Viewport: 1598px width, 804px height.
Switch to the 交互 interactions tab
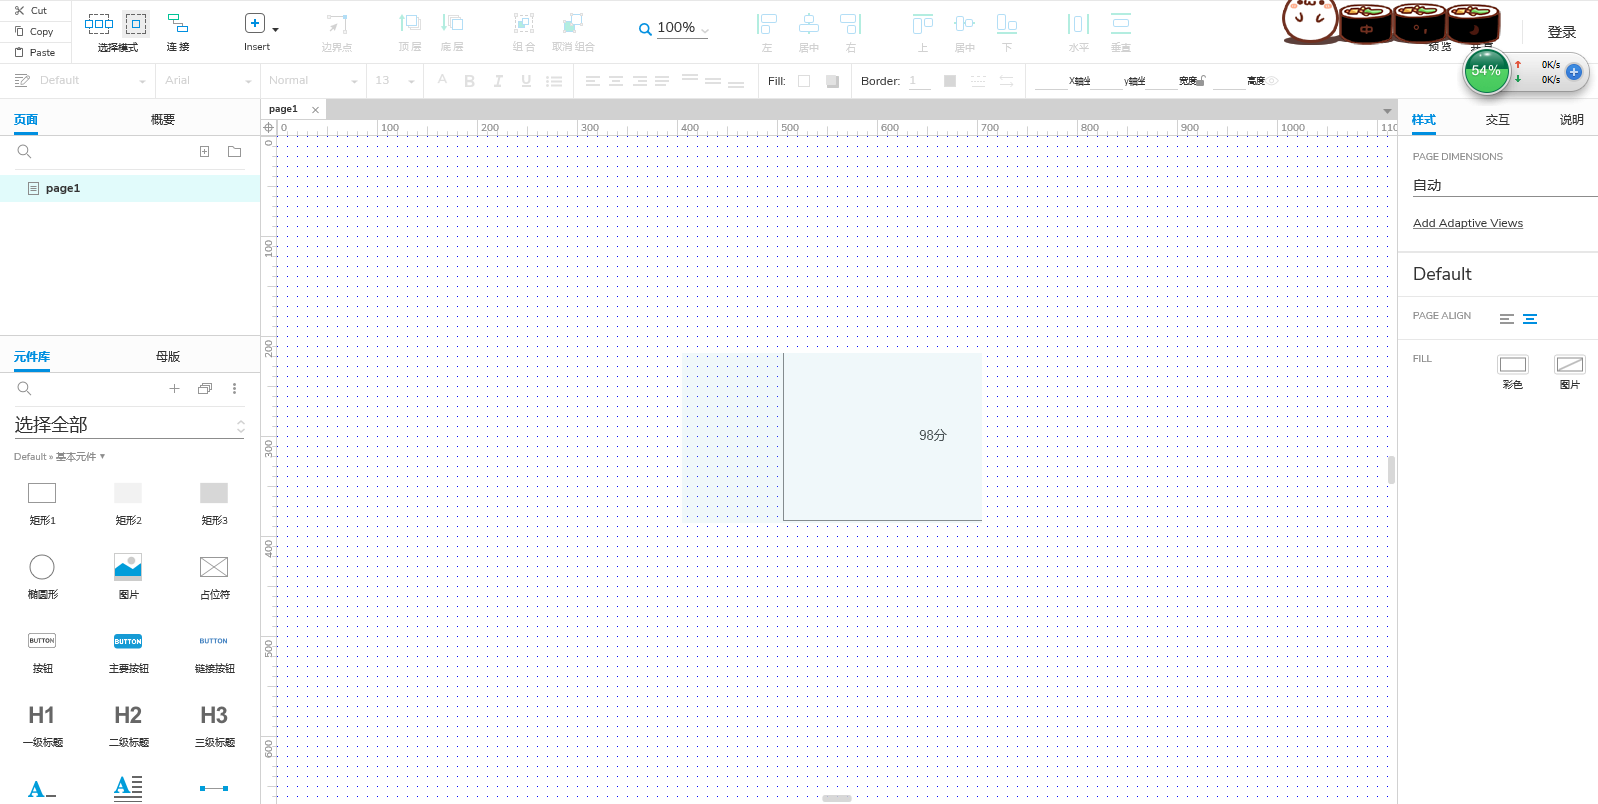1497,120
